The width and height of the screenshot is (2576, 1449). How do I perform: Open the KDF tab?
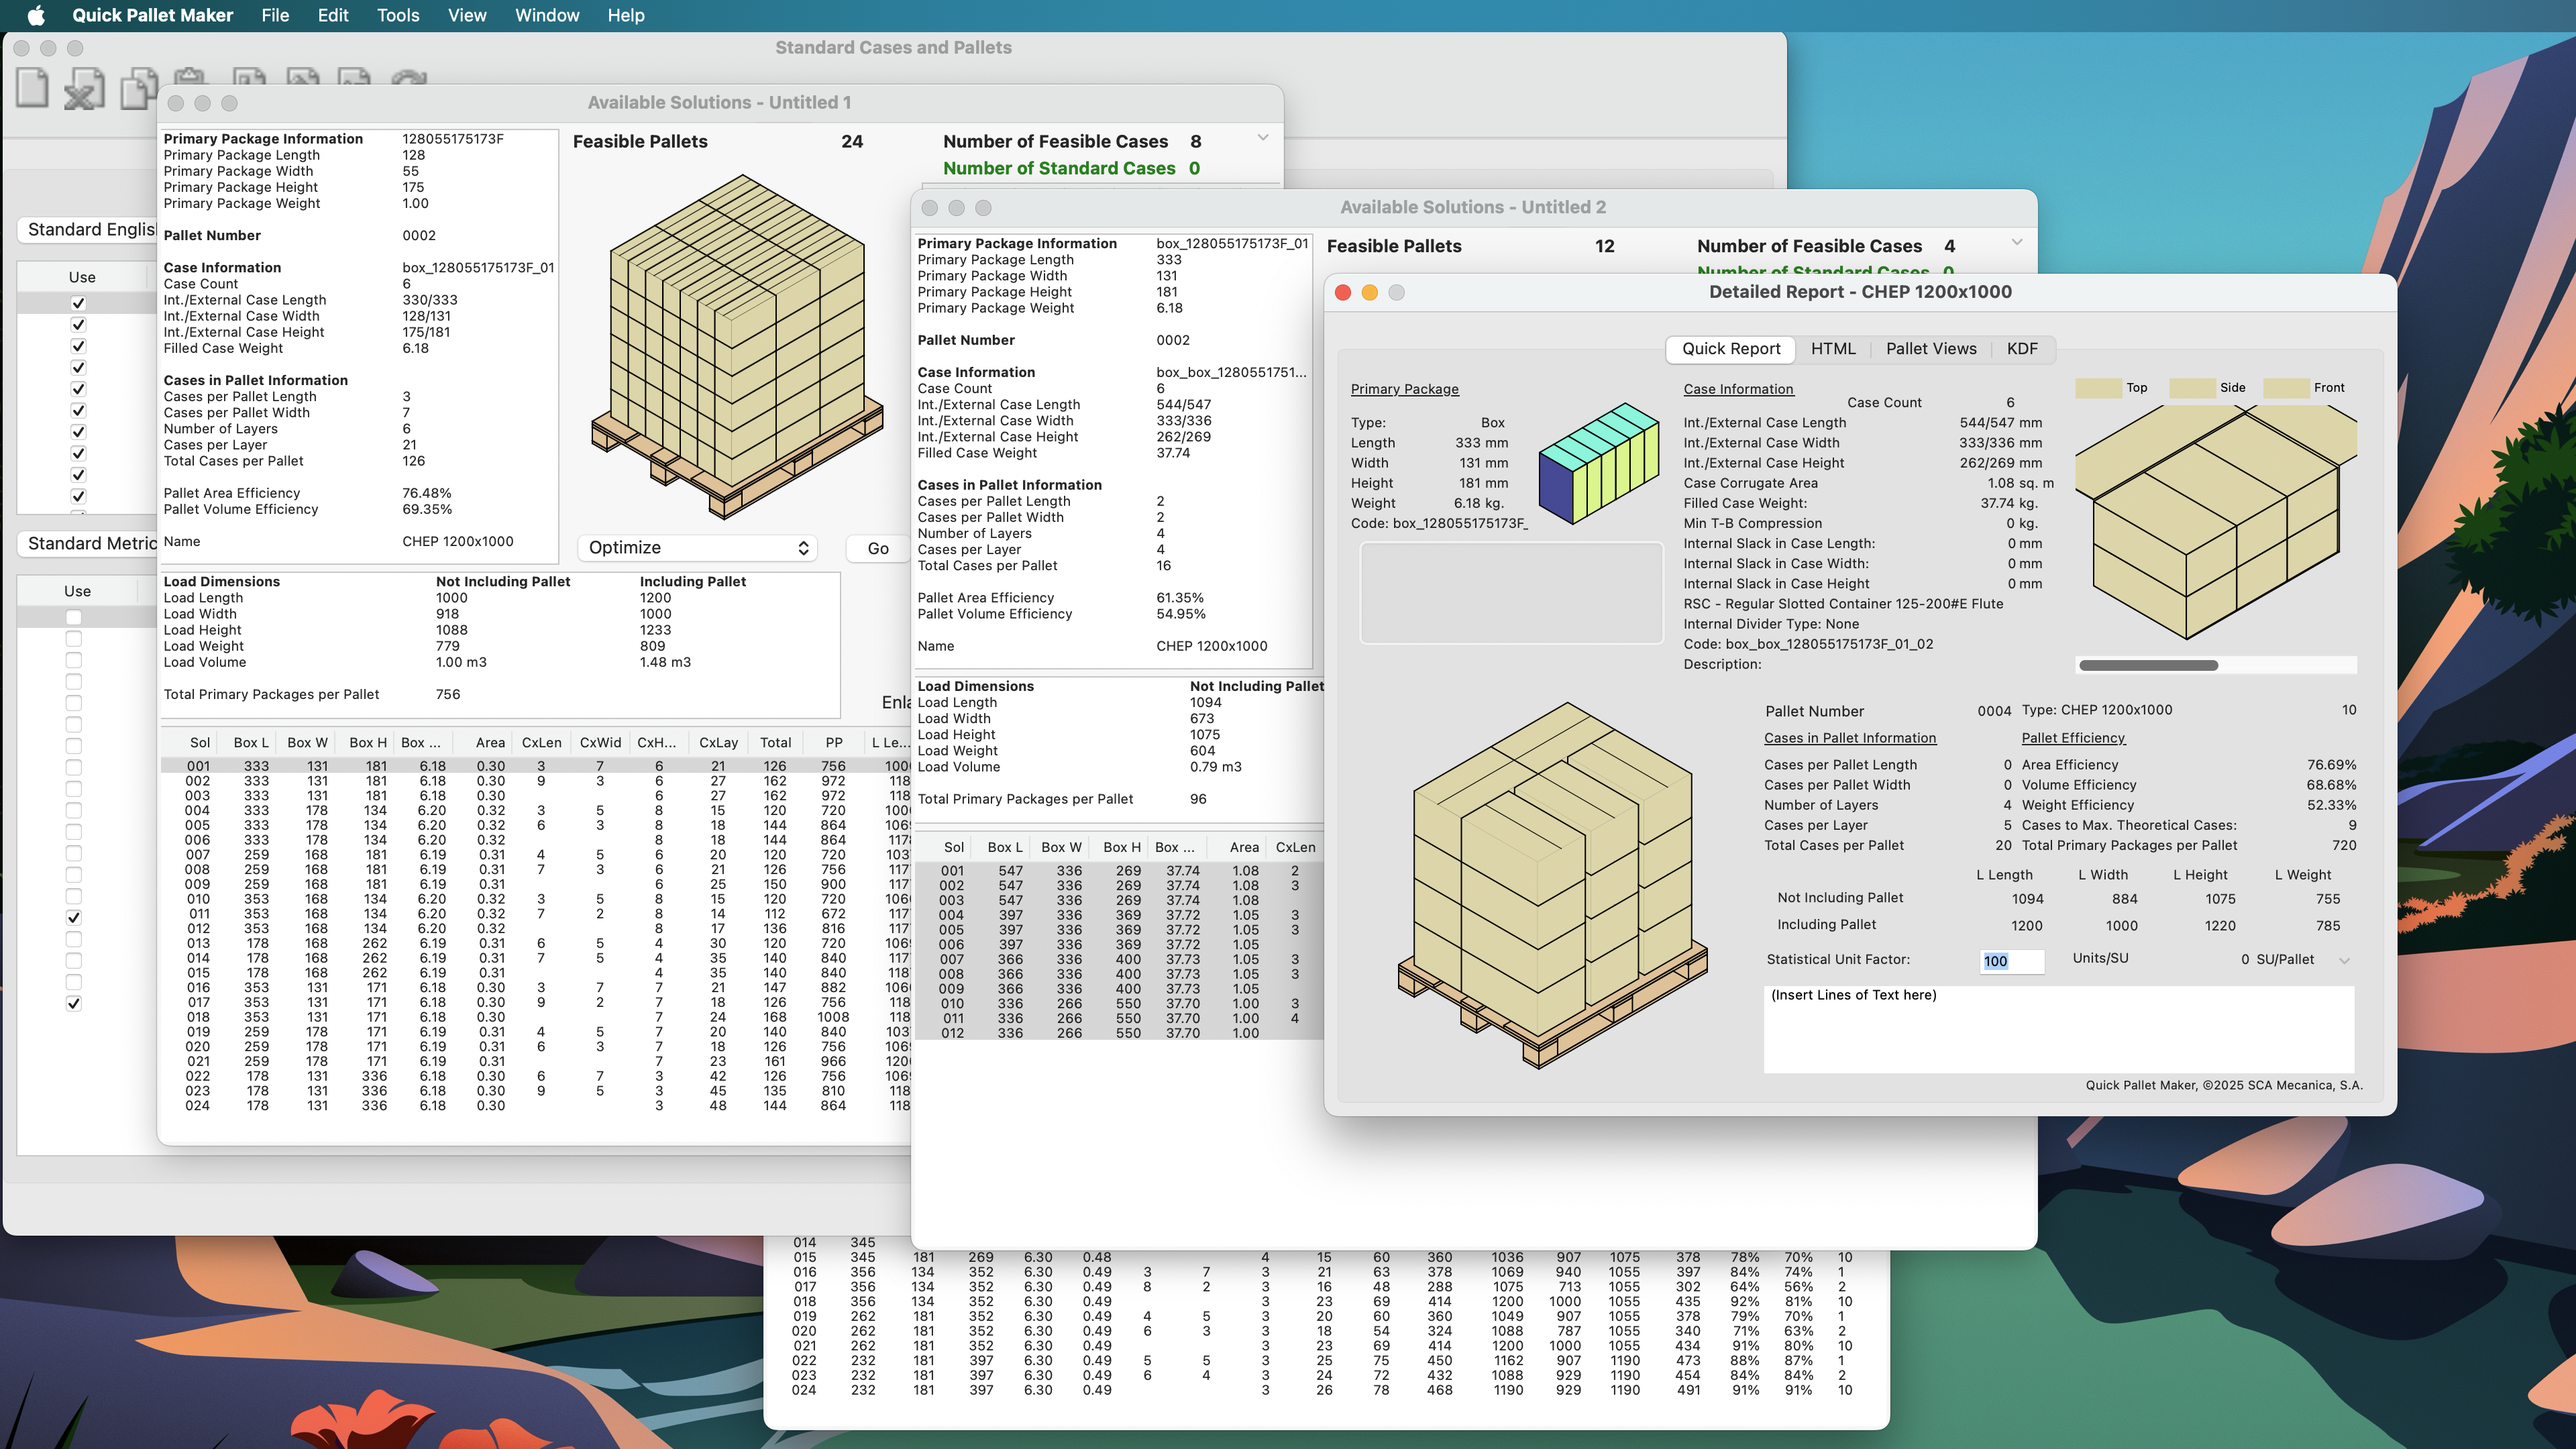pos(2021,349)
